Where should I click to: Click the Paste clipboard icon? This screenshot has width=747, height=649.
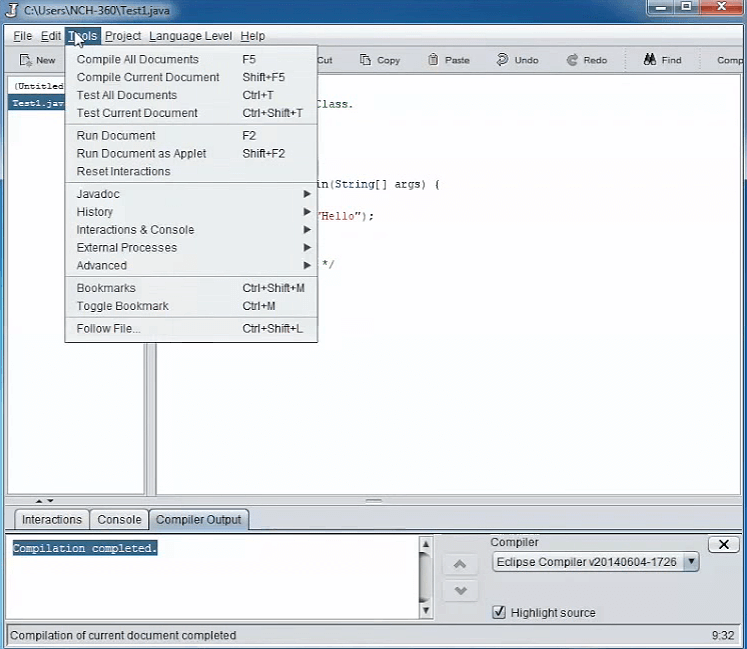(433, 60)
